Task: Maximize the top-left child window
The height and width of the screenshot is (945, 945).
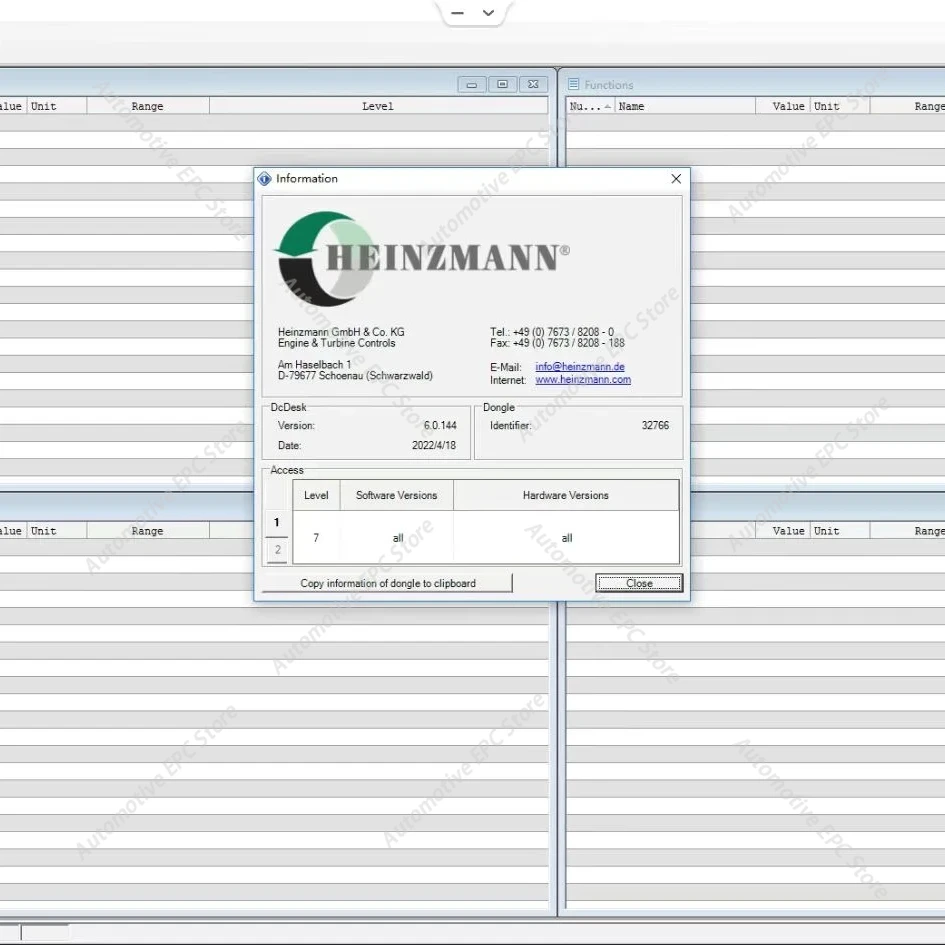Action: click(502, 84)
